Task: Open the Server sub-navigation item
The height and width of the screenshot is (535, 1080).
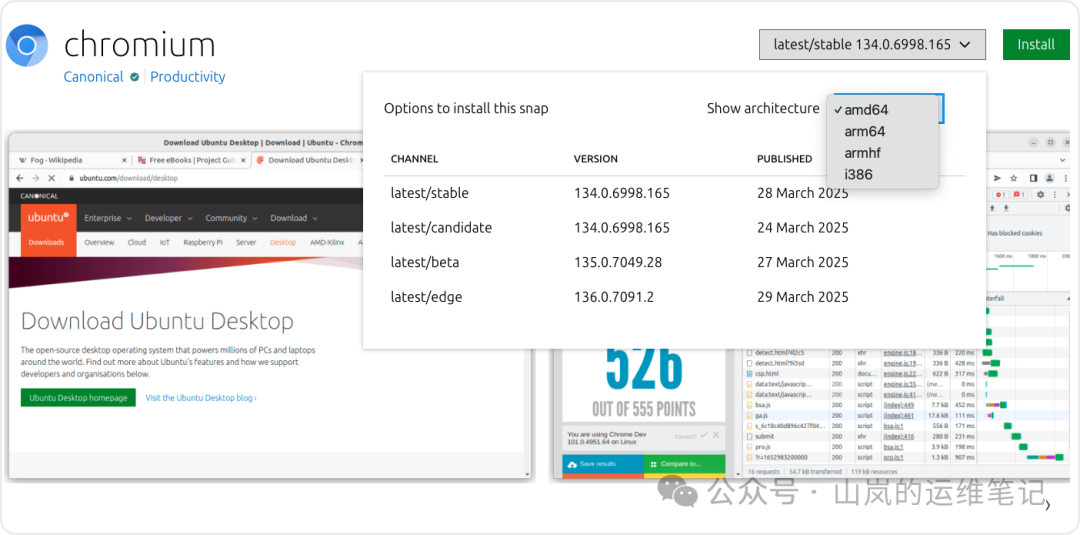Action: (246, 242)
